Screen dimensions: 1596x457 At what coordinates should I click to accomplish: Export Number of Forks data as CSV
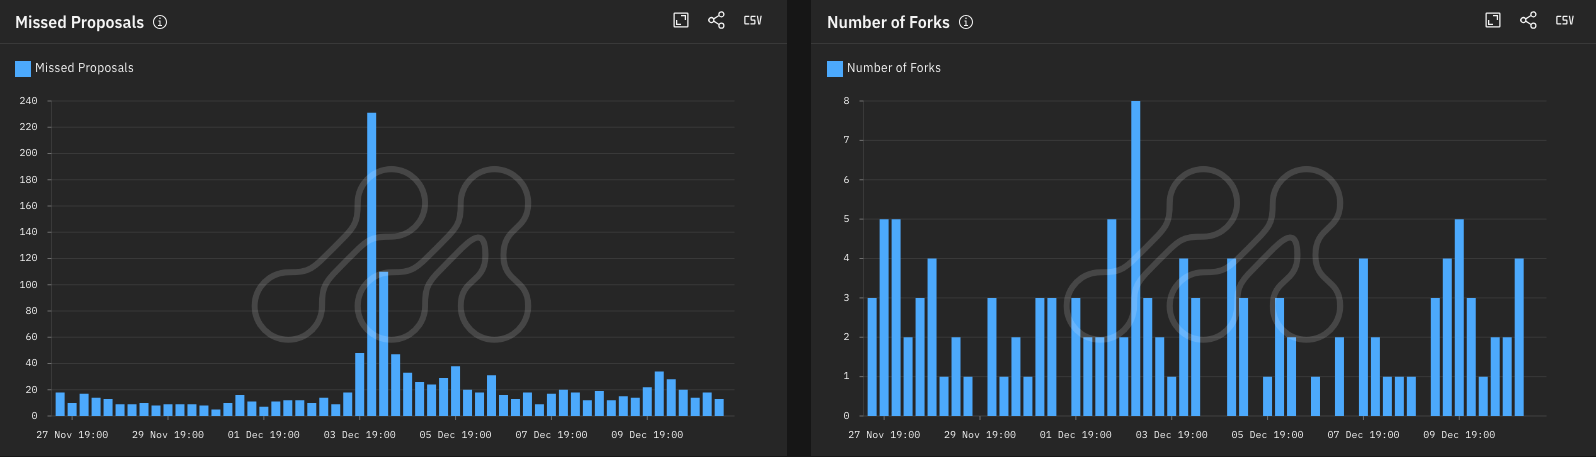pyautogui.click(x=1564, y=20)
